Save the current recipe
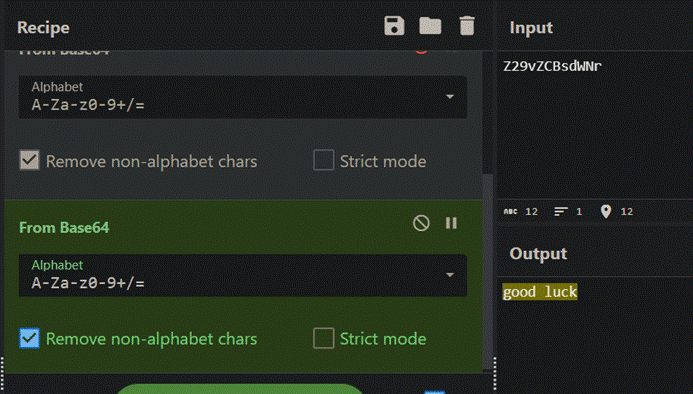Screen dimensions: 693x394 pyautogui.click(x=394, y=26)
